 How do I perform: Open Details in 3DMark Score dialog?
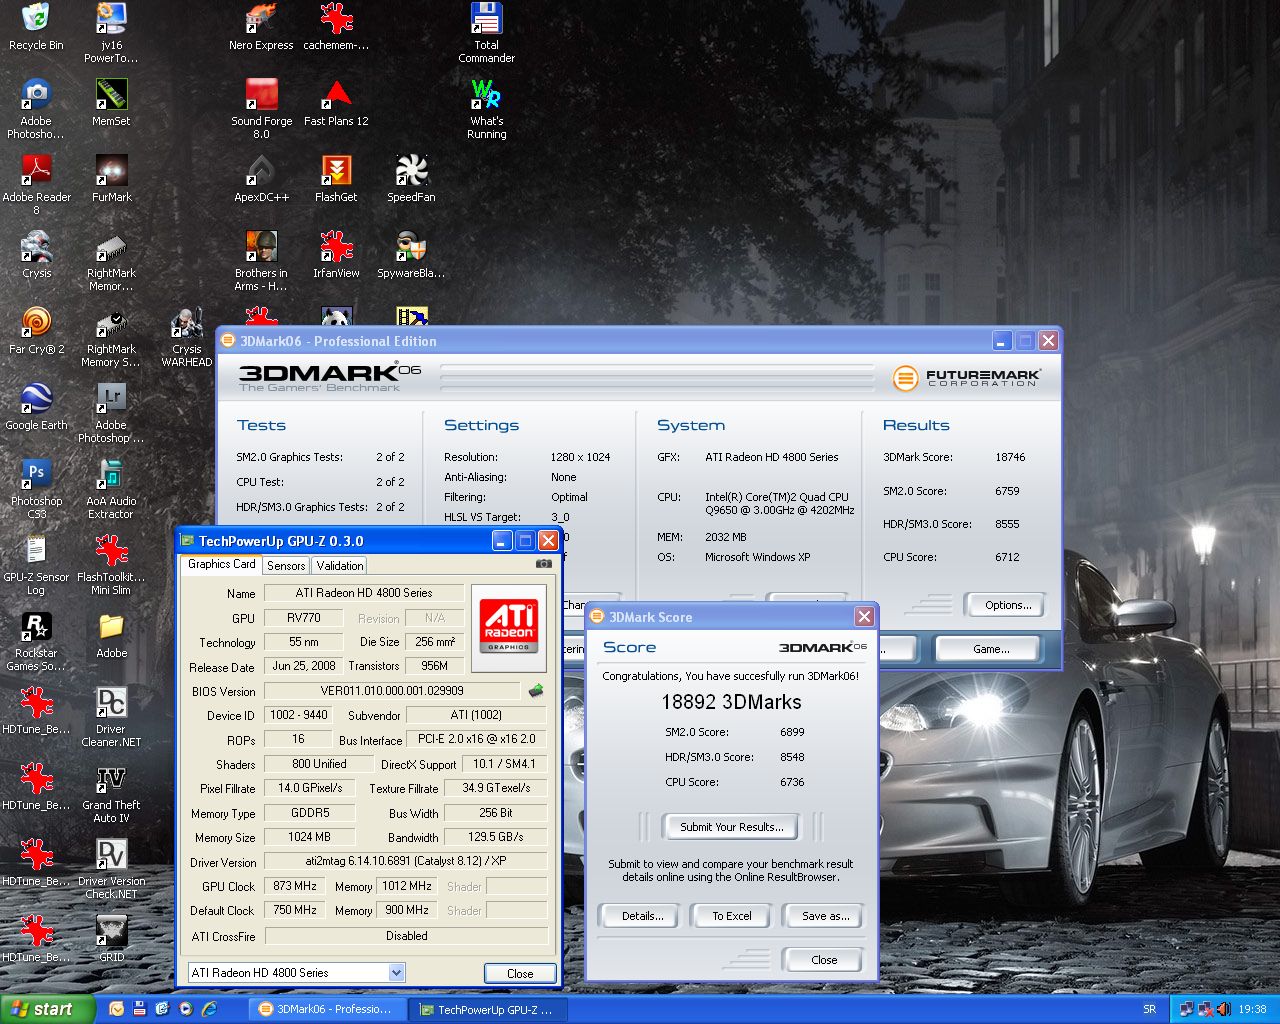(x=642, y=916)
